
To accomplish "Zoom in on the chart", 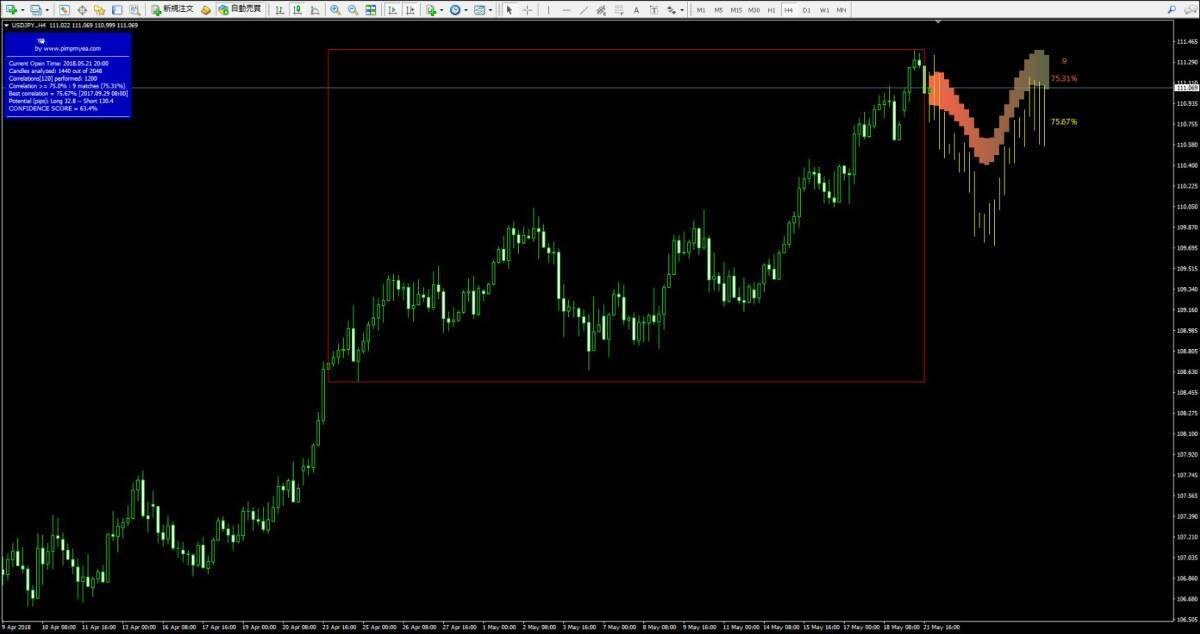I will tap(335, 10).
